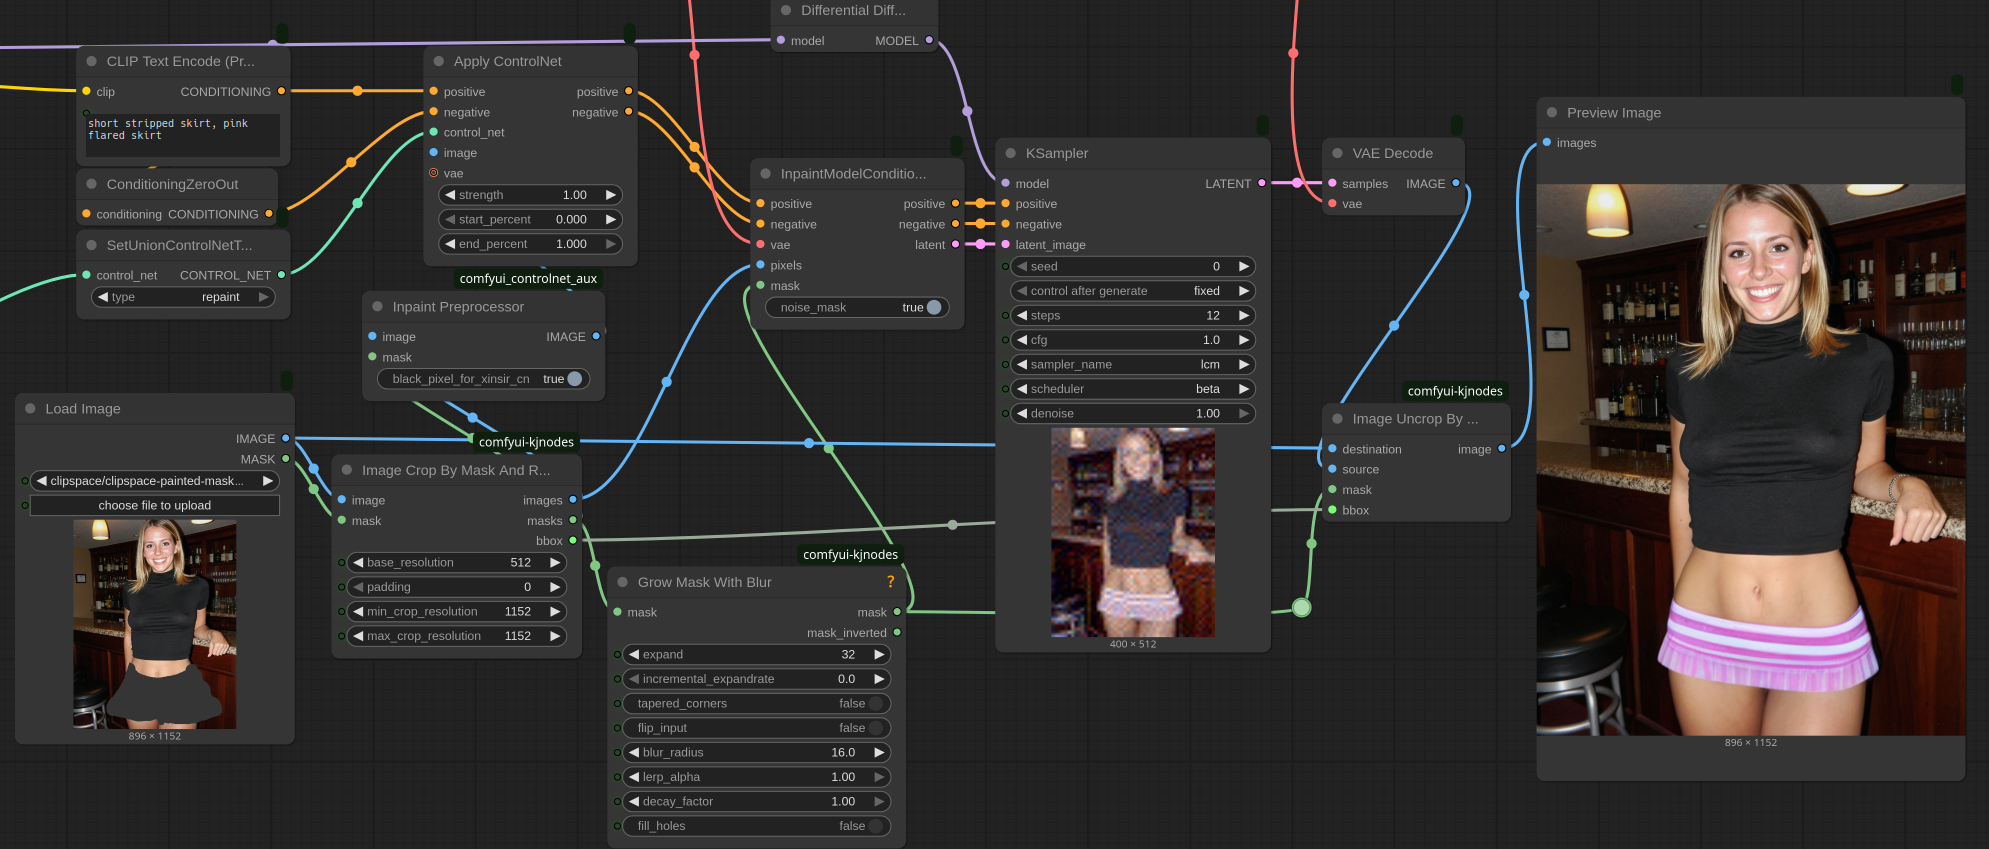The height and width of the screenshot is (849, 1989).
Task: Decrease the denoise value in KSampler
Action: [1022, 413]
